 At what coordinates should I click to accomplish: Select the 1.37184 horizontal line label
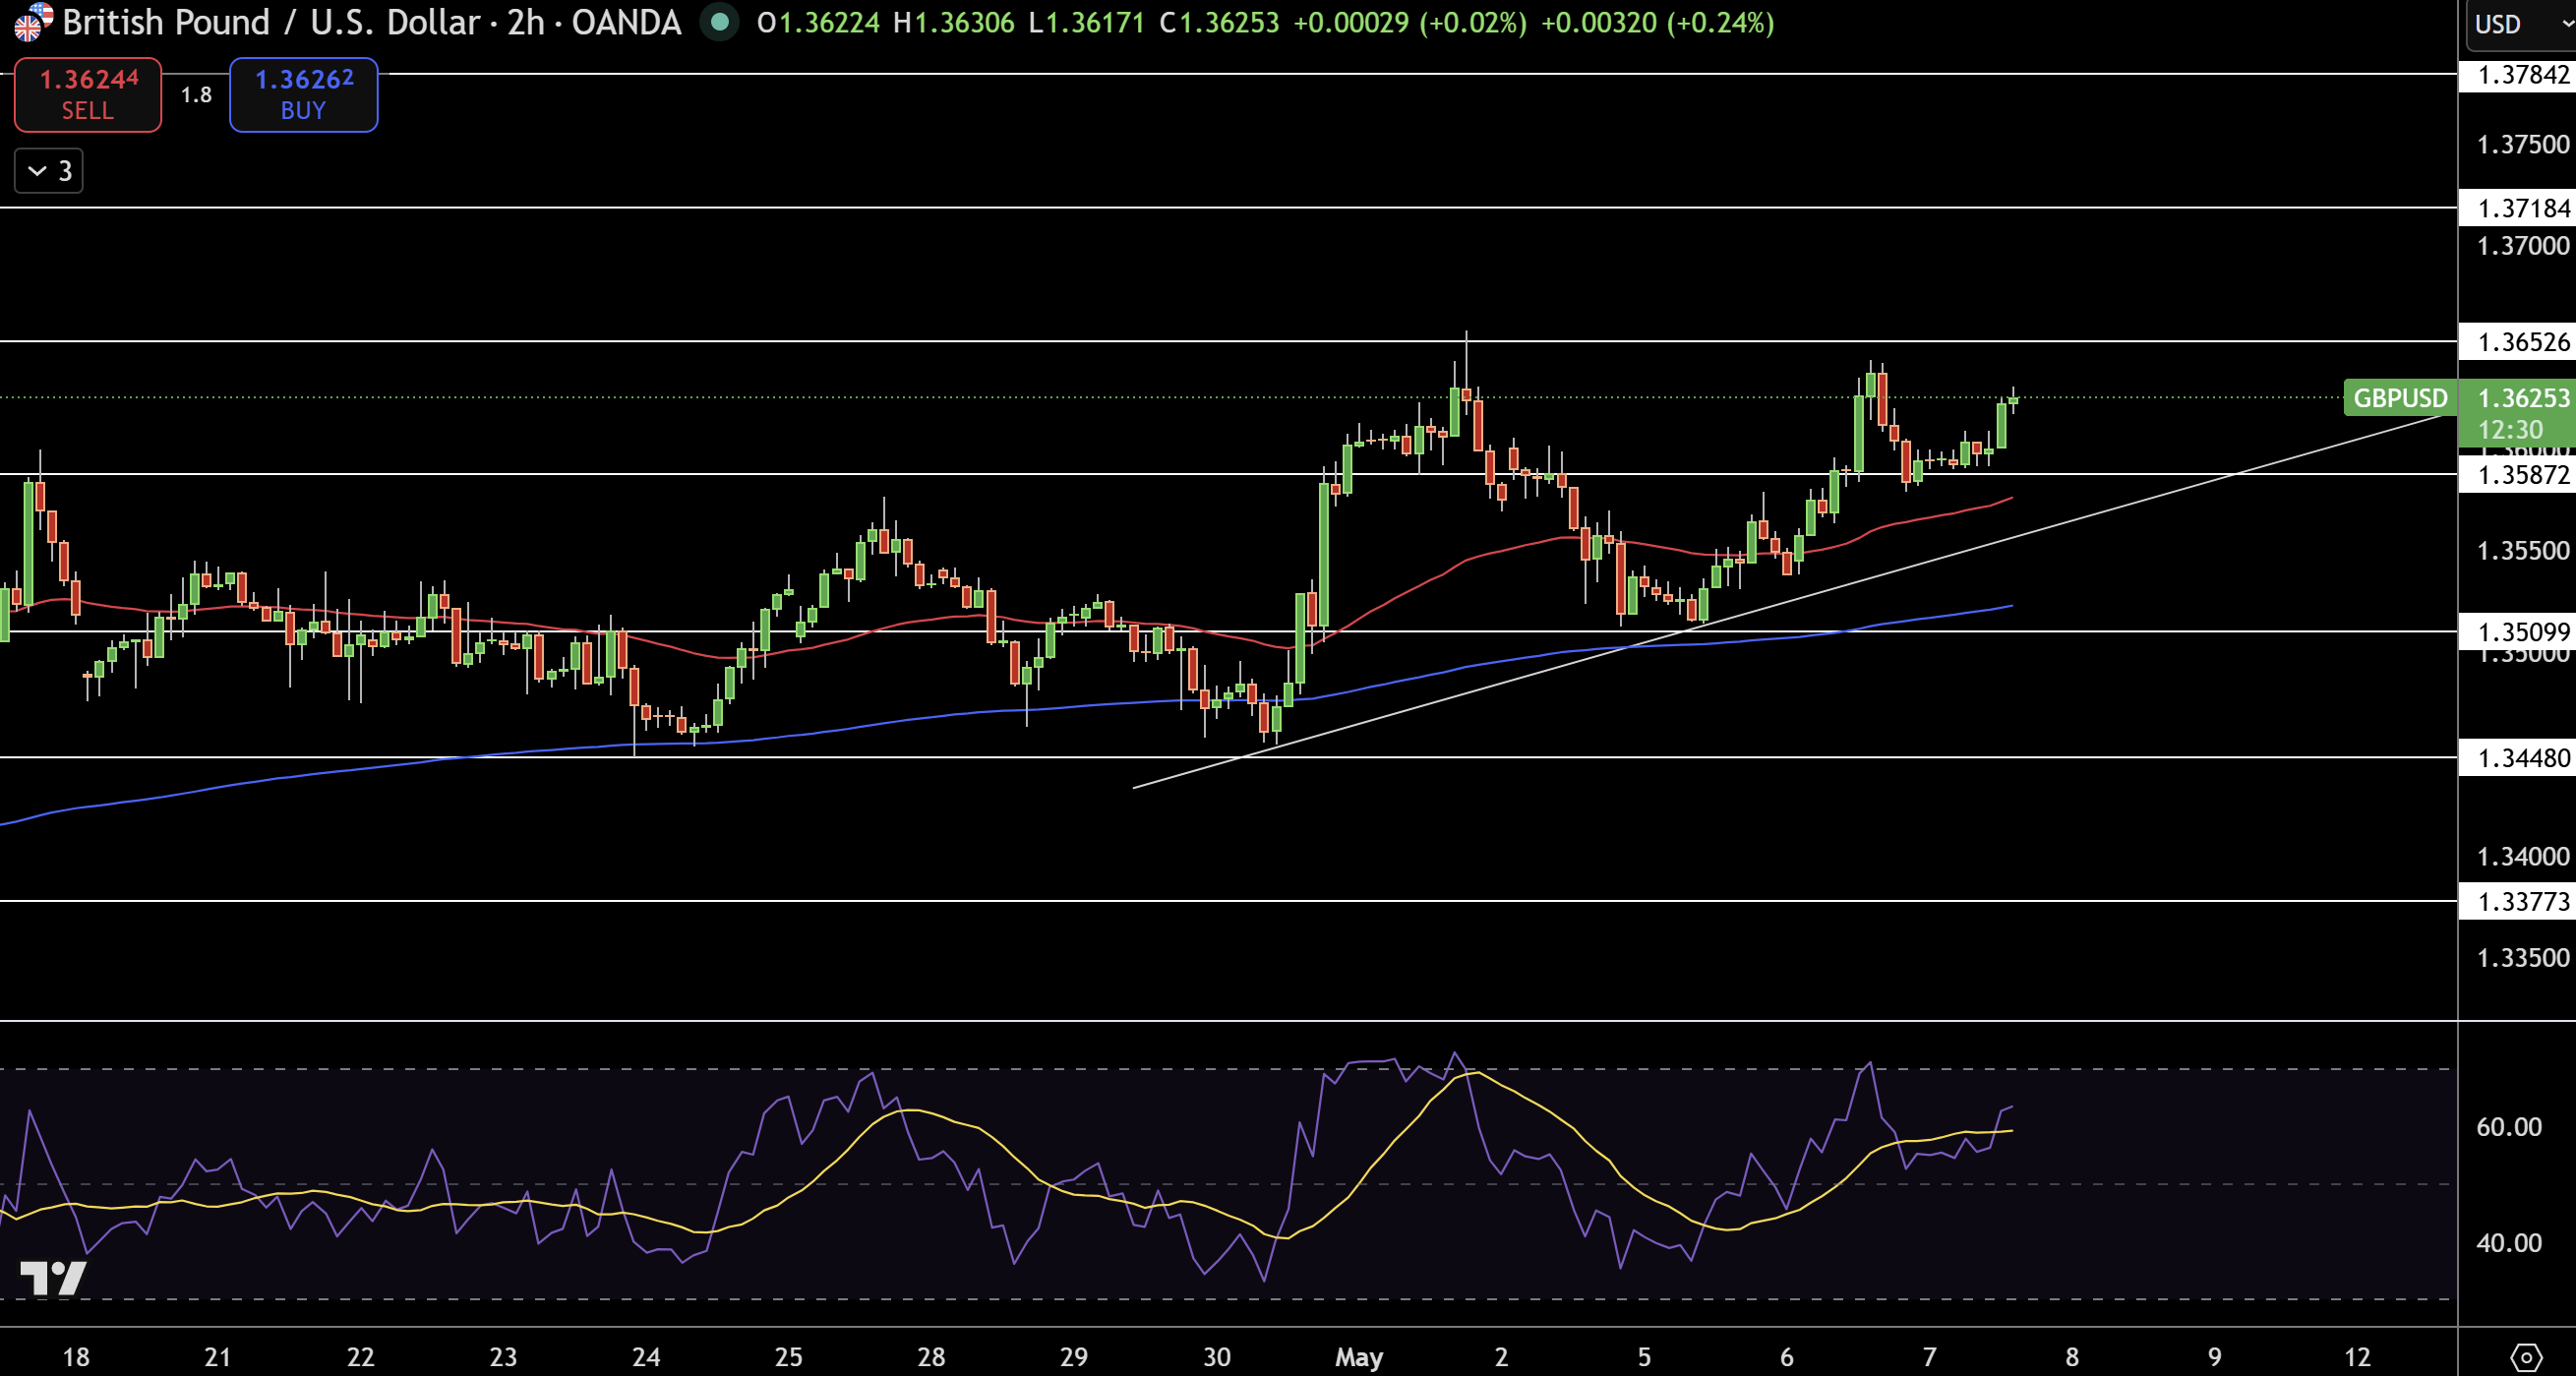(x=2518, y=208)
